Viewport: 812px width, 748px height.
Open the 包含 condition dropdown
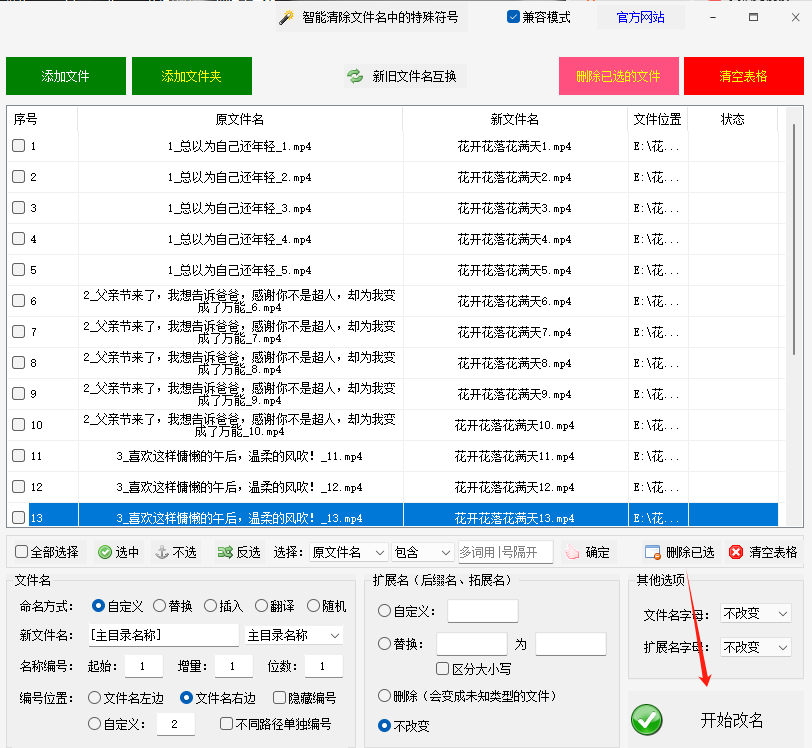click(423, 552)
